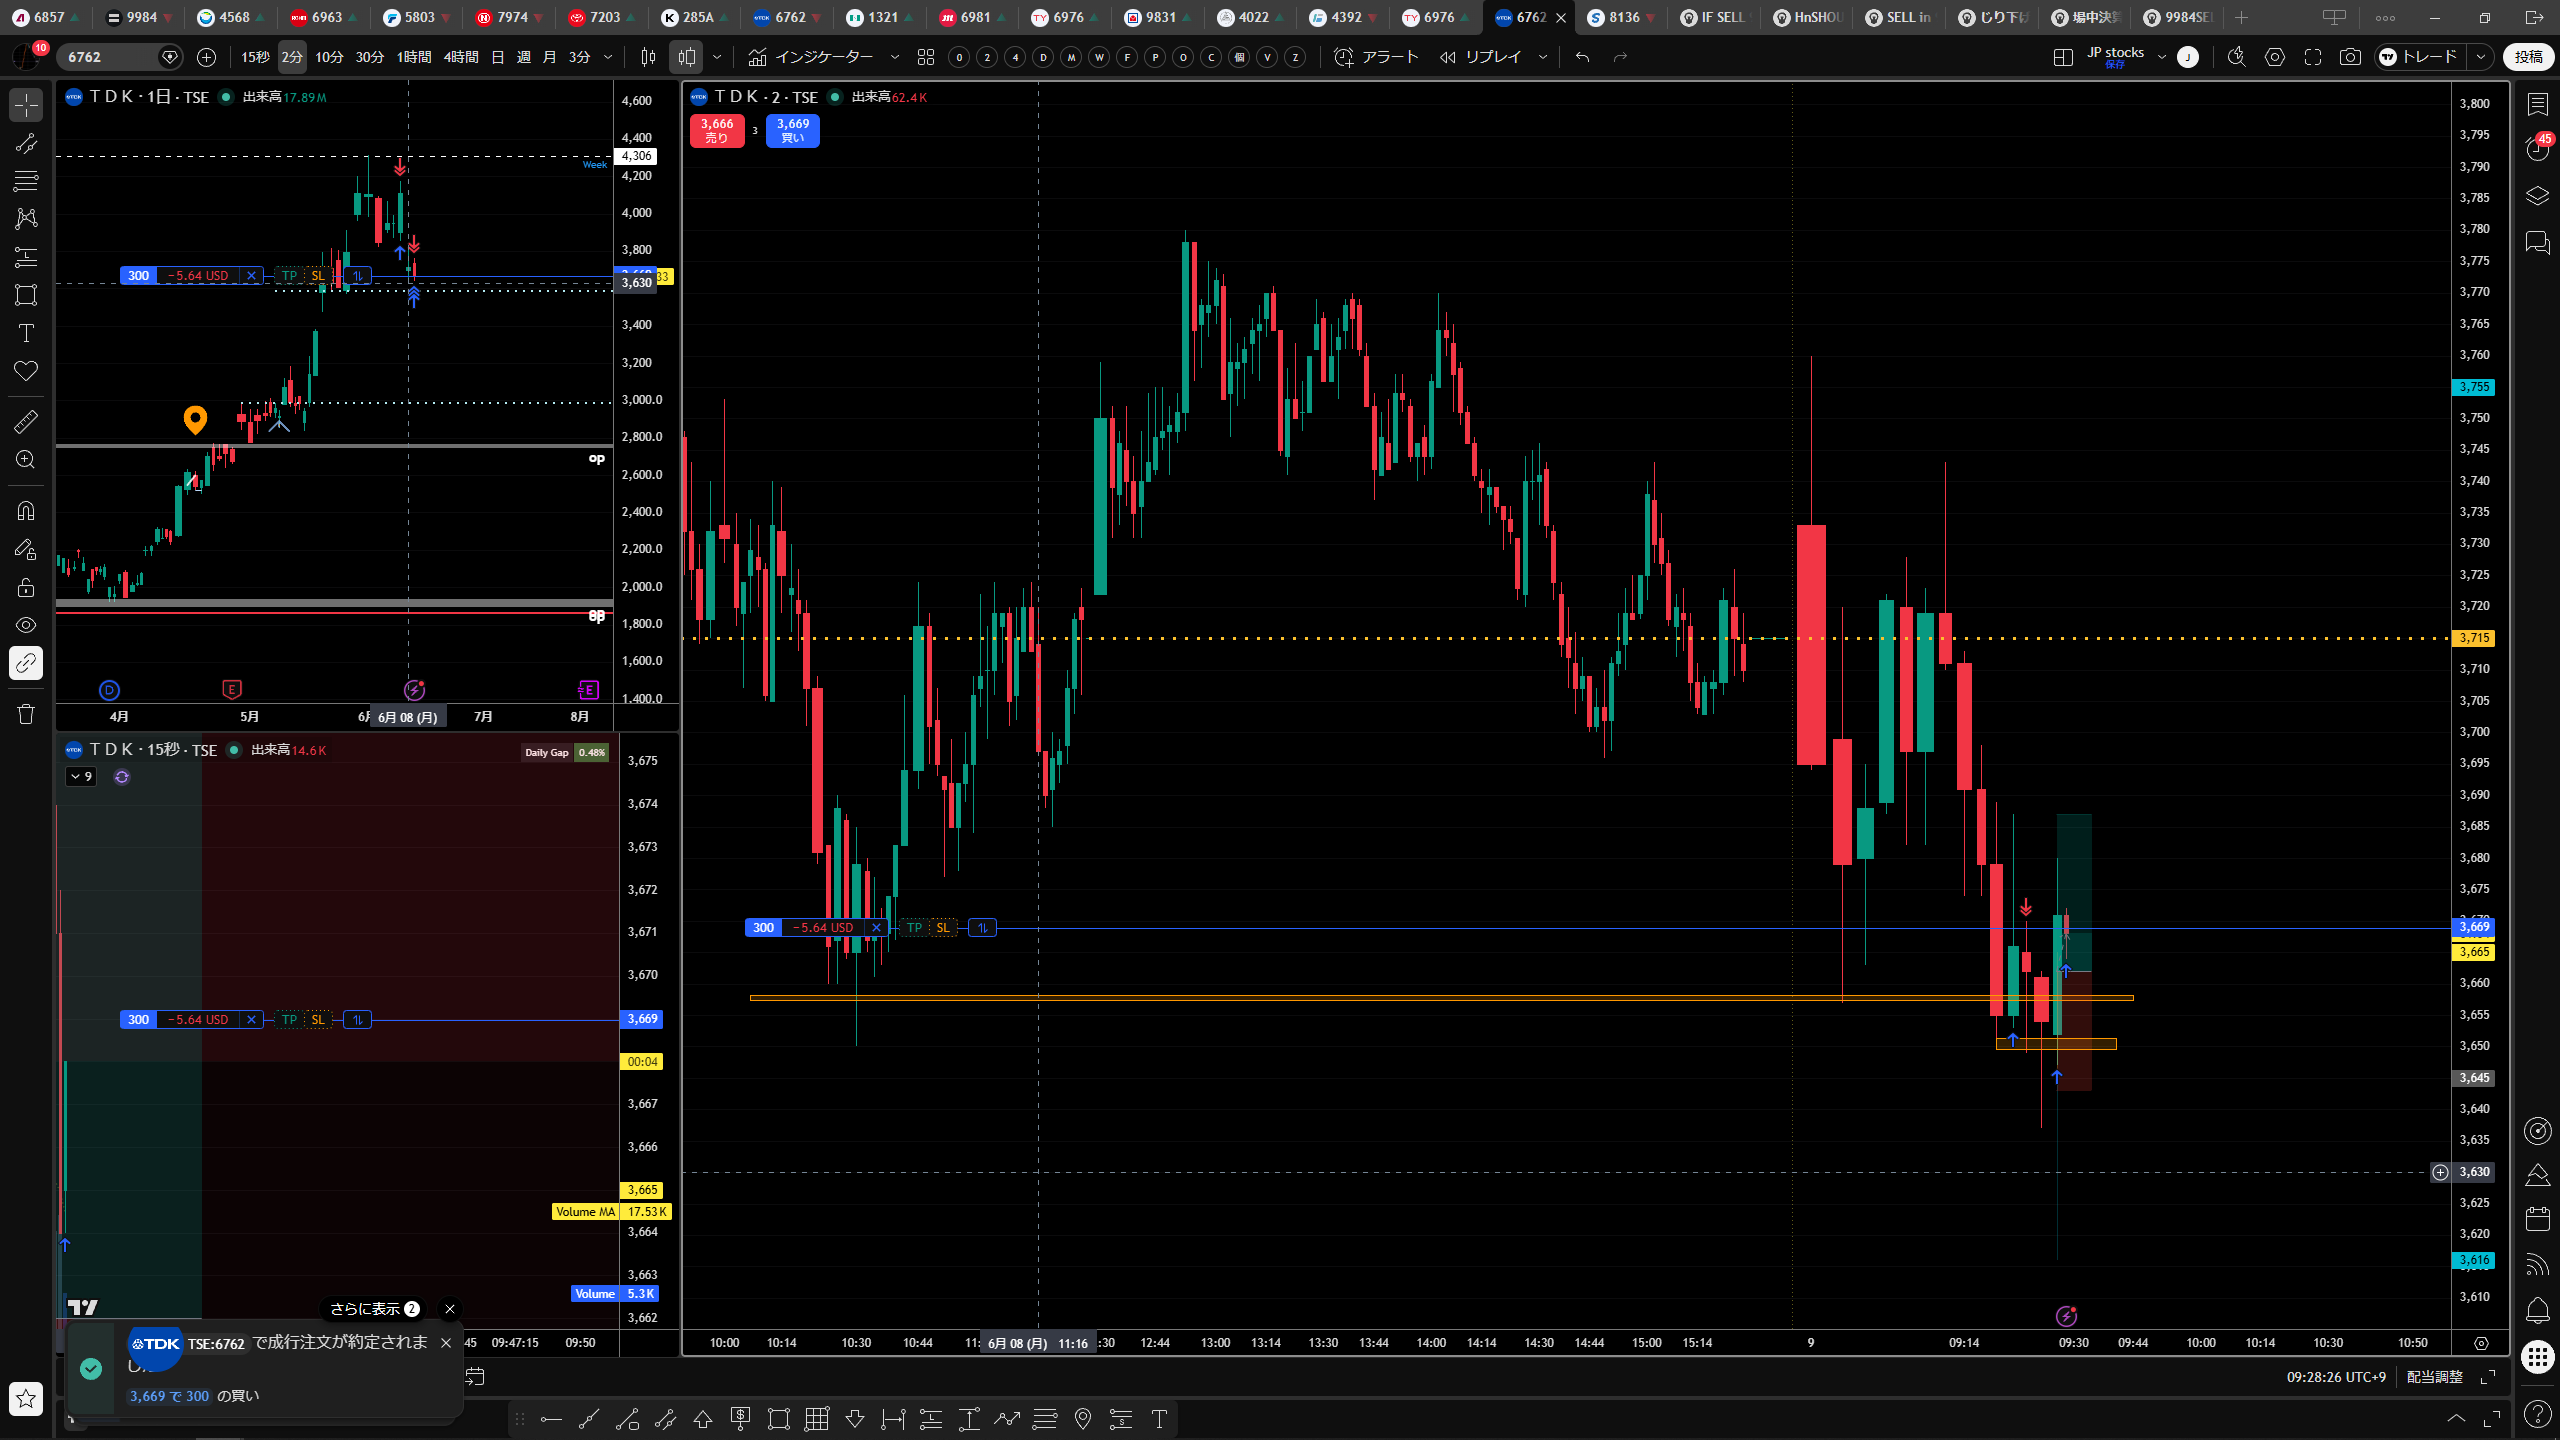
Task: Choose the bars chart style icon
Action: 648,57
